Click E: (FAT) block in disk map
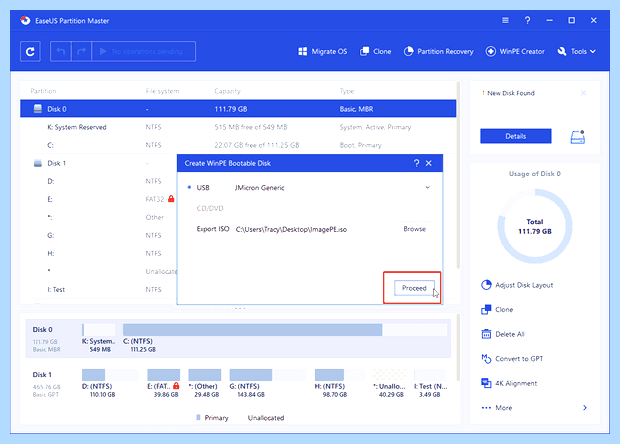The height and width of the screenshot is (444, 620). pos(163,375)
